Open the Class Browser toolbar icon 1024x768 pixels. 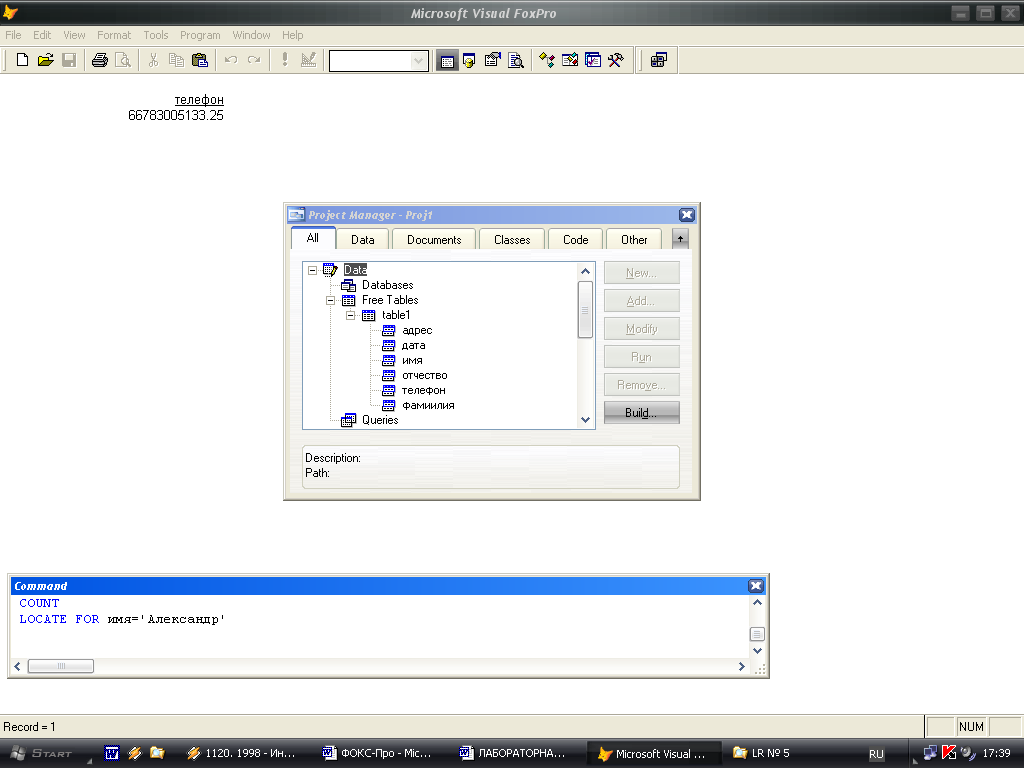[547, 61]
